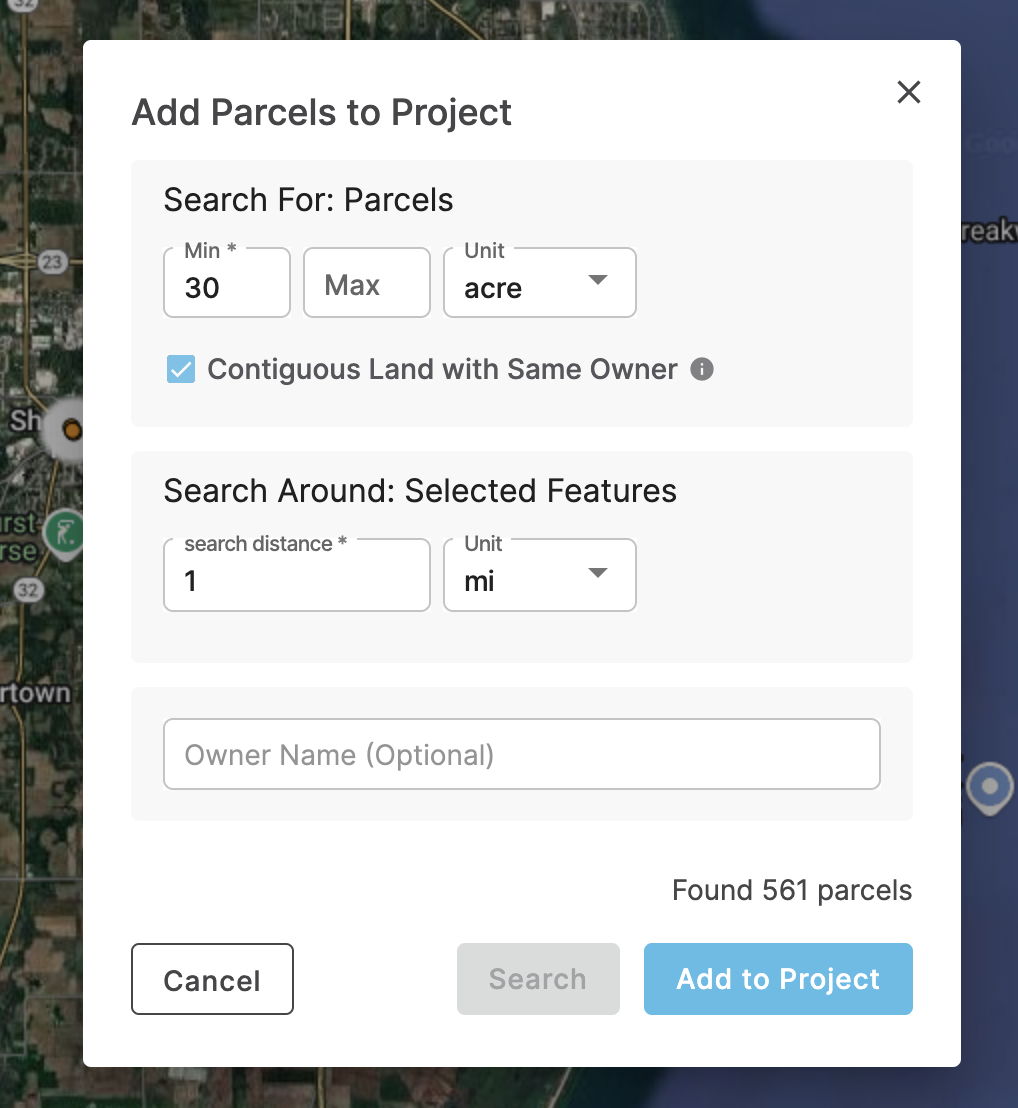The width and height of the screenshot is (1018, 1108).
Task: Select the Search For: Parcels section header
Action: (x=308, y=200)
